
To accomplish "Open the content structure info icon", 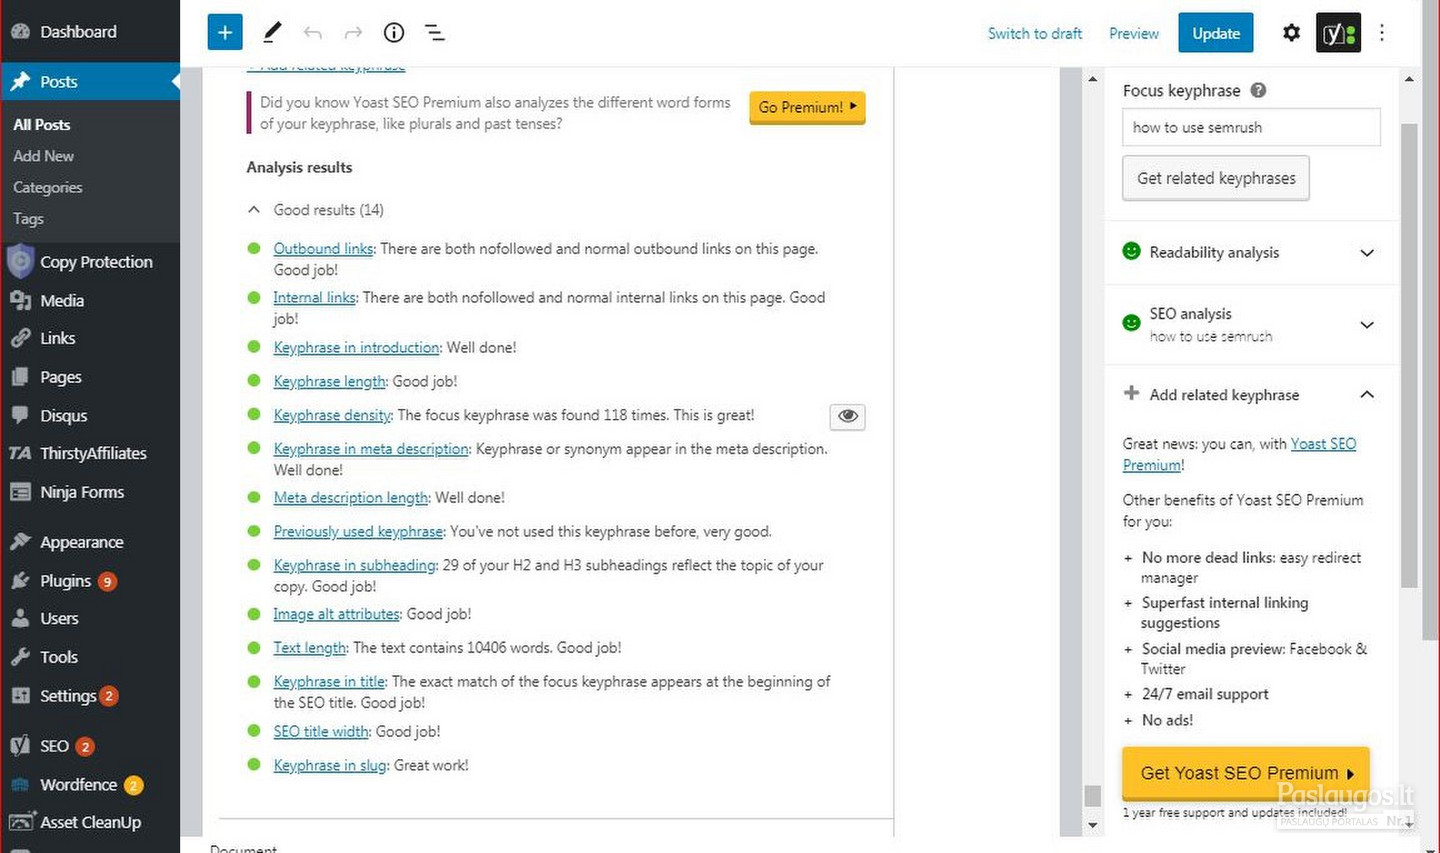I will [x=394, y=32].
